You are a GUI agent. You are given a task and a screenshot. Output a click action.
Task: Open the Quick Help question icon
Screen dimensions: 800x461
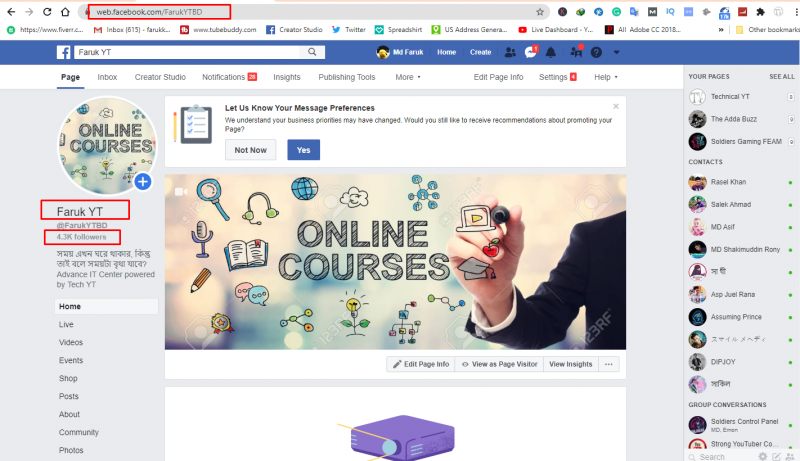pyautogui.click(x=596, y=52)
